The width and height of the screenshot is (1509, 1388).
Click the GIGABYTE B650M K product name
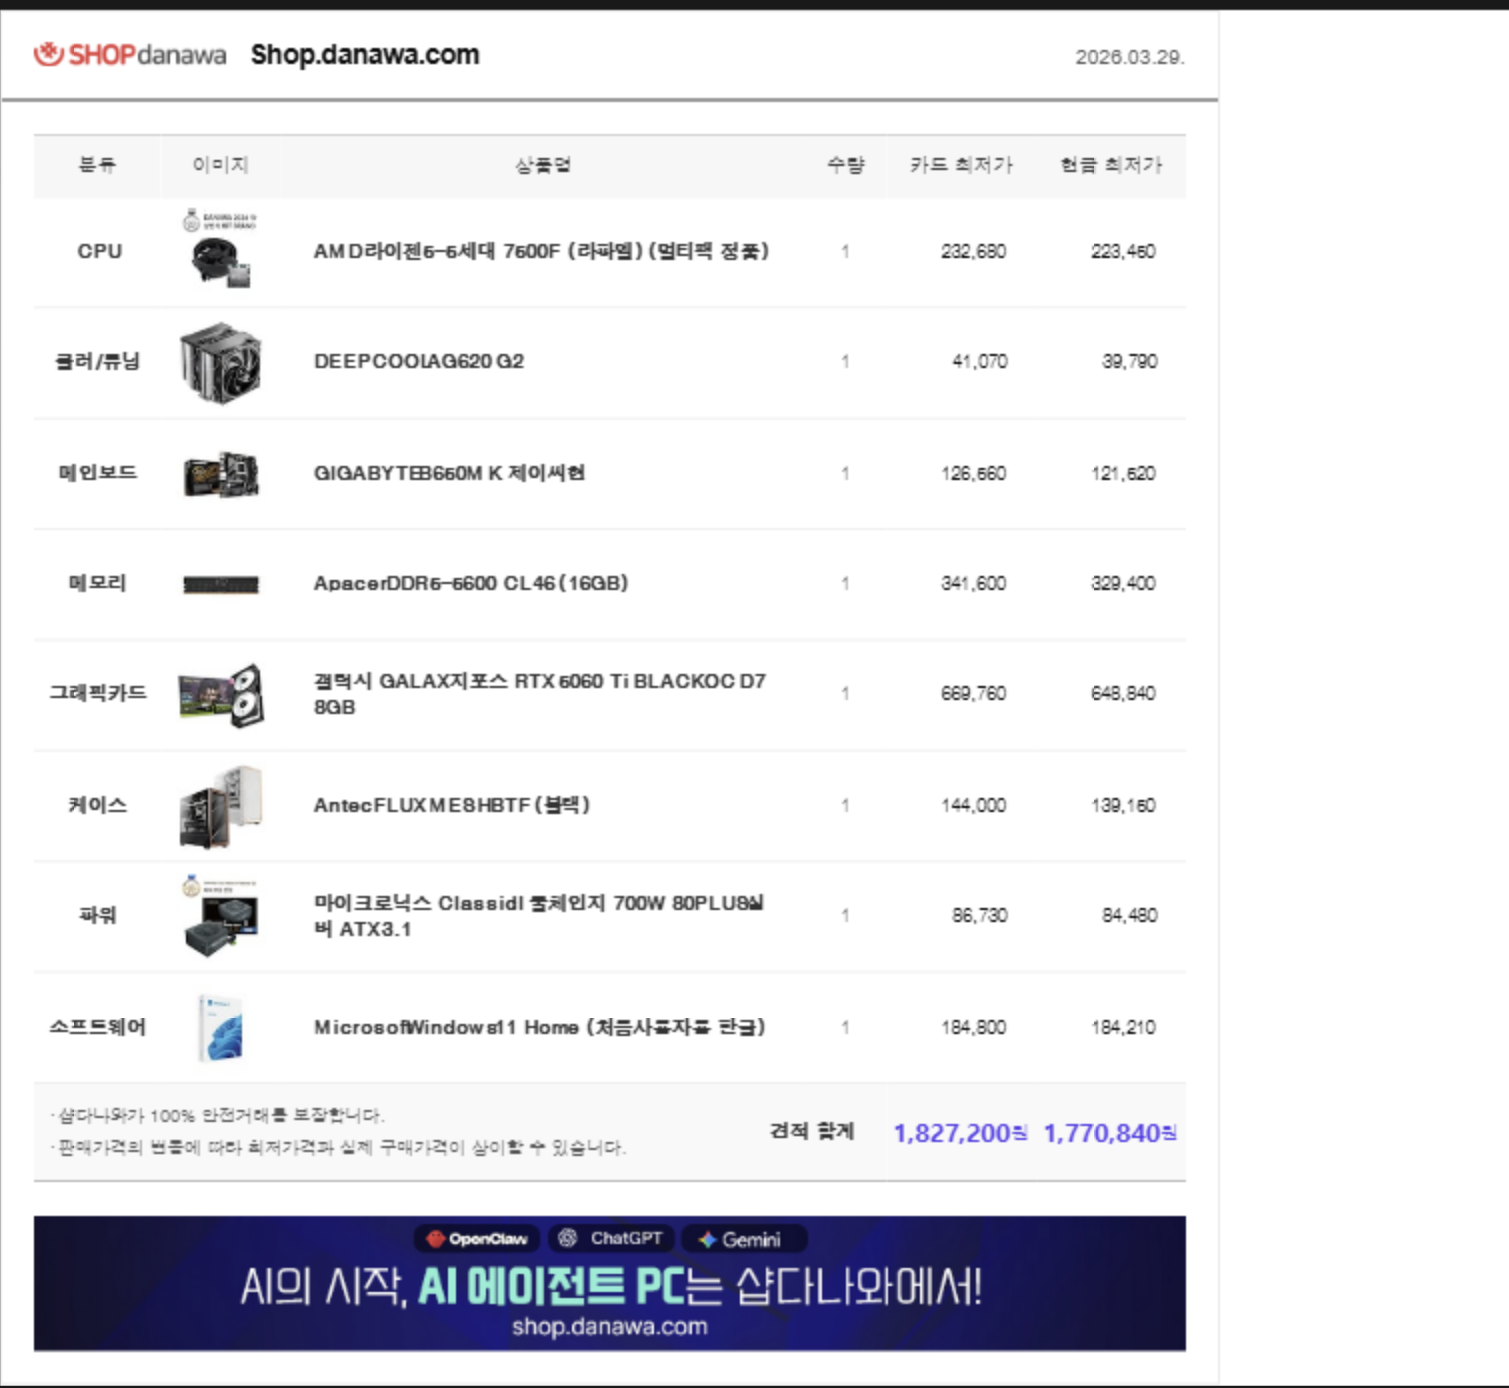[x=449, y=473]
